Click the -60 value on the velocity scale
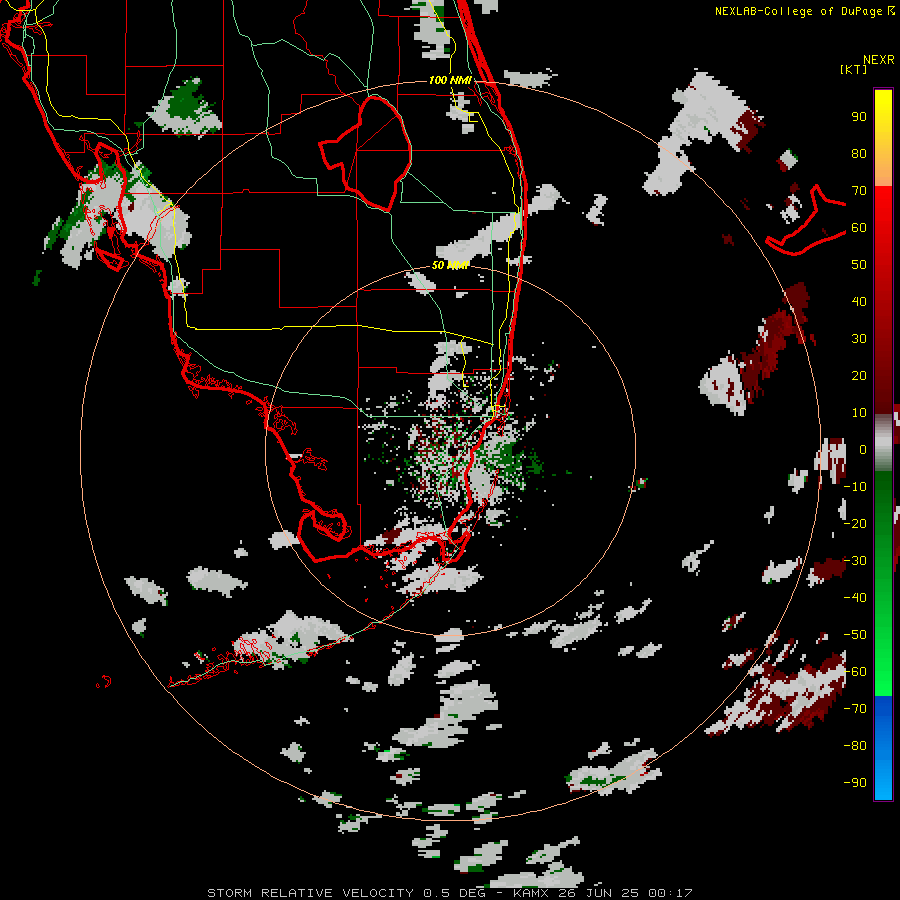The image size is (900, 900). (855, 672)
